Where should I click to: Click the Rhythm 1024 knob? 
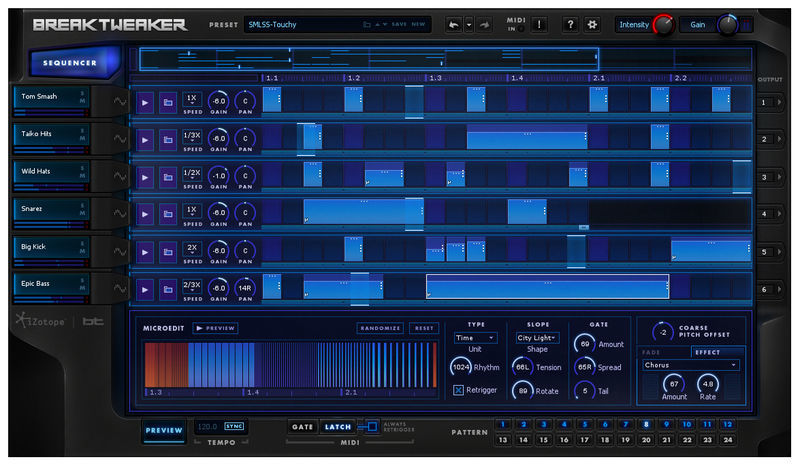pos(461,367)
